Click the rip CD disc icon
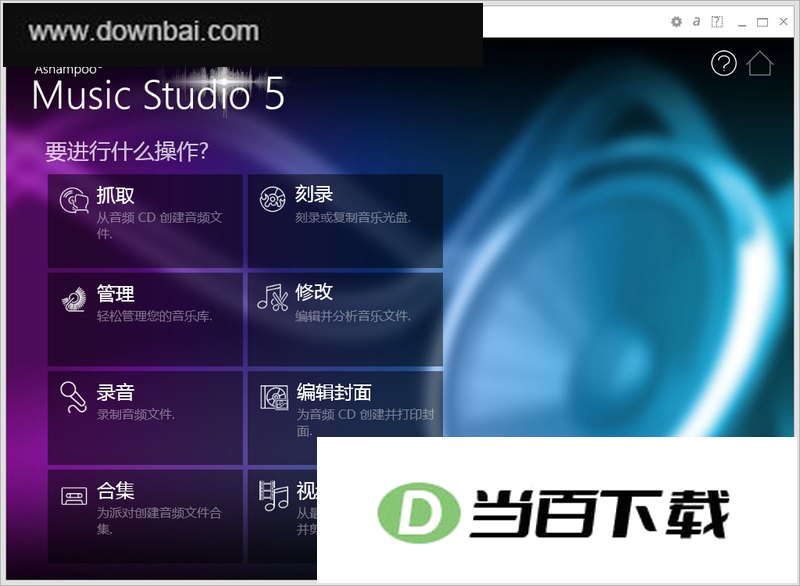Viewport: 800px width, 586px height. (x=74, y=200)
